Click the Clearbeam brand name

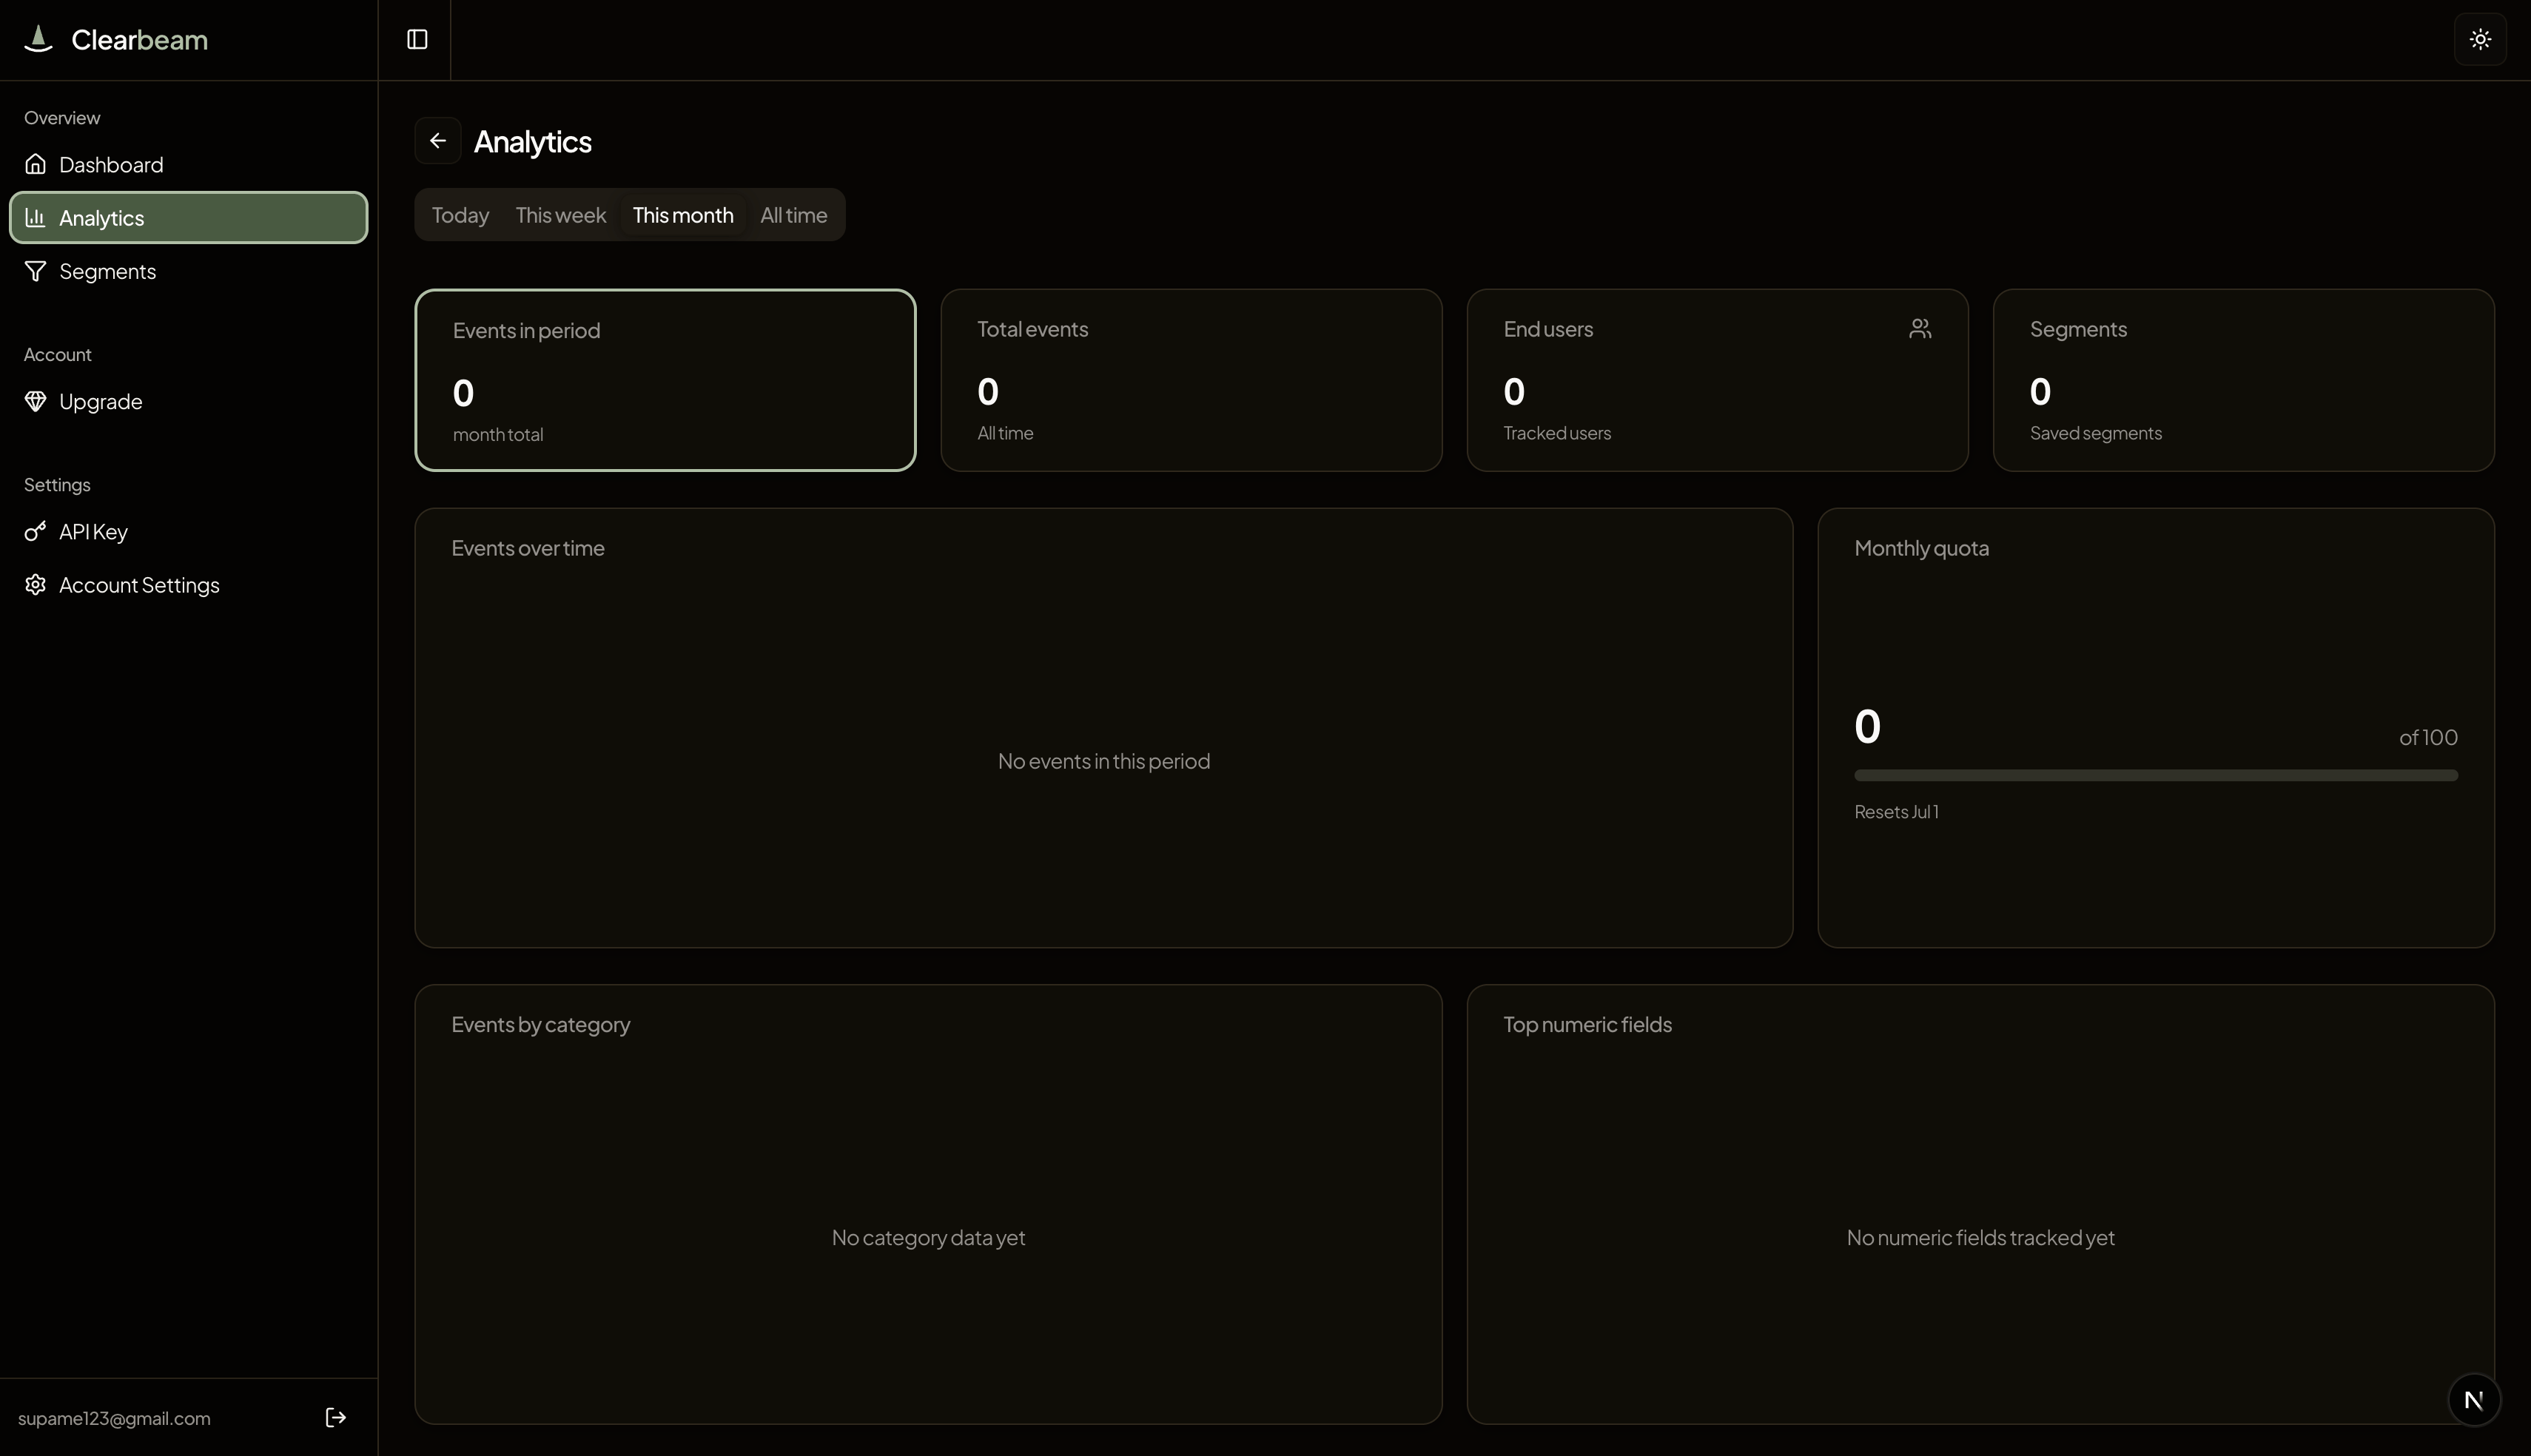tap(140, 40)
